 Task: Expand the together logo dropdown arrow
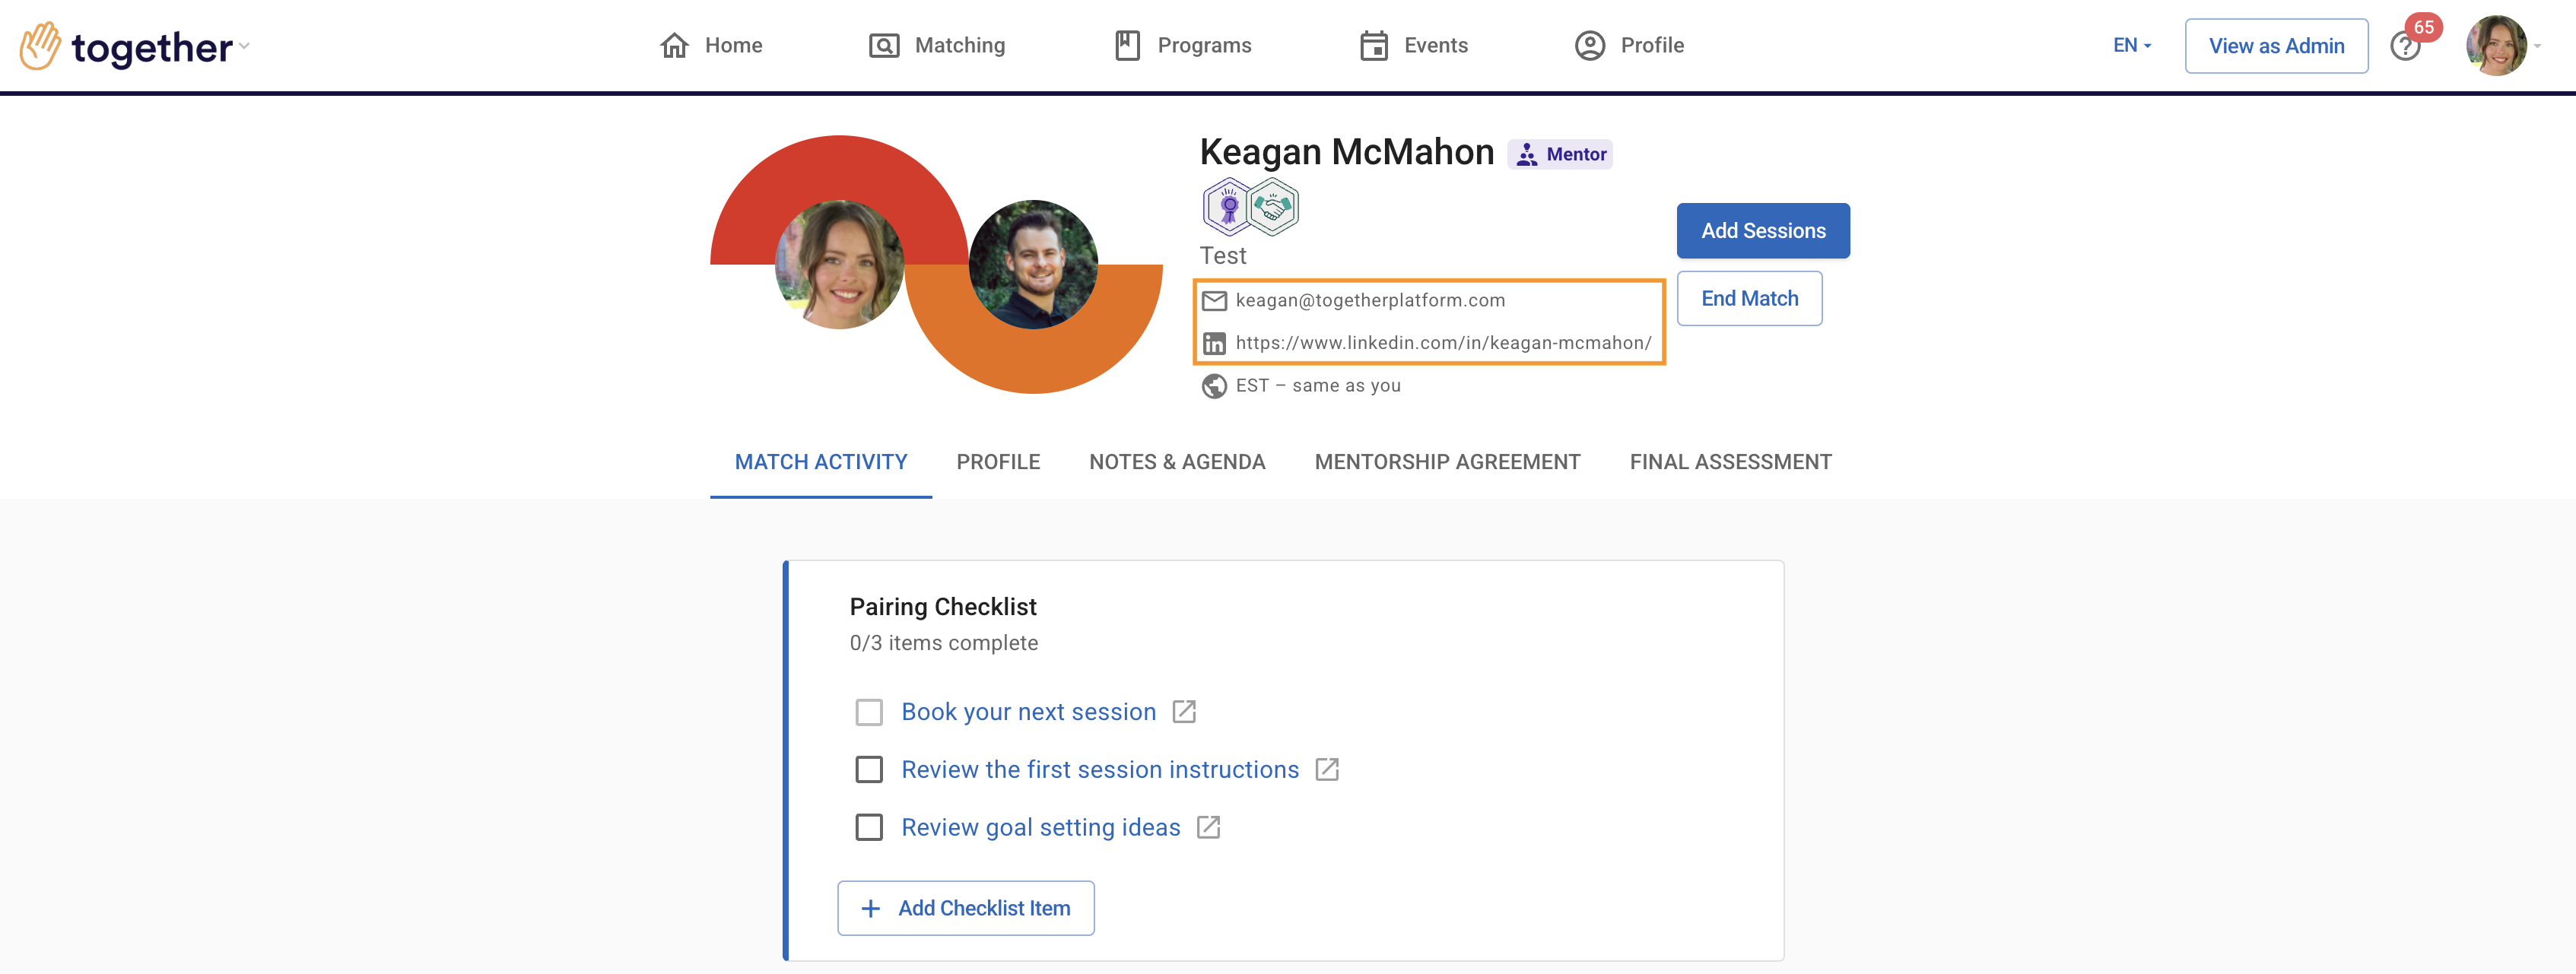tap(245, 46)
